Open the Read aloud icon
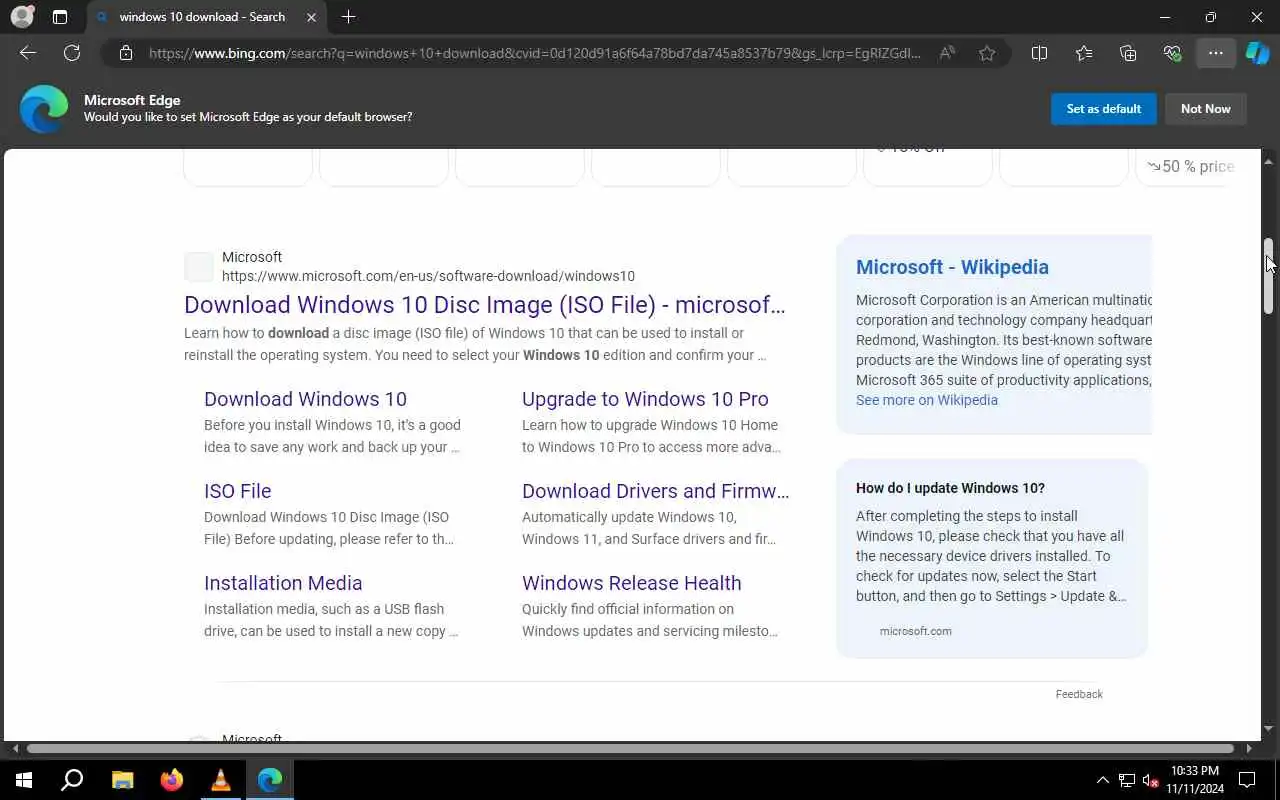The height and width of the screenshot is (800, 1280). click(947, 53)
